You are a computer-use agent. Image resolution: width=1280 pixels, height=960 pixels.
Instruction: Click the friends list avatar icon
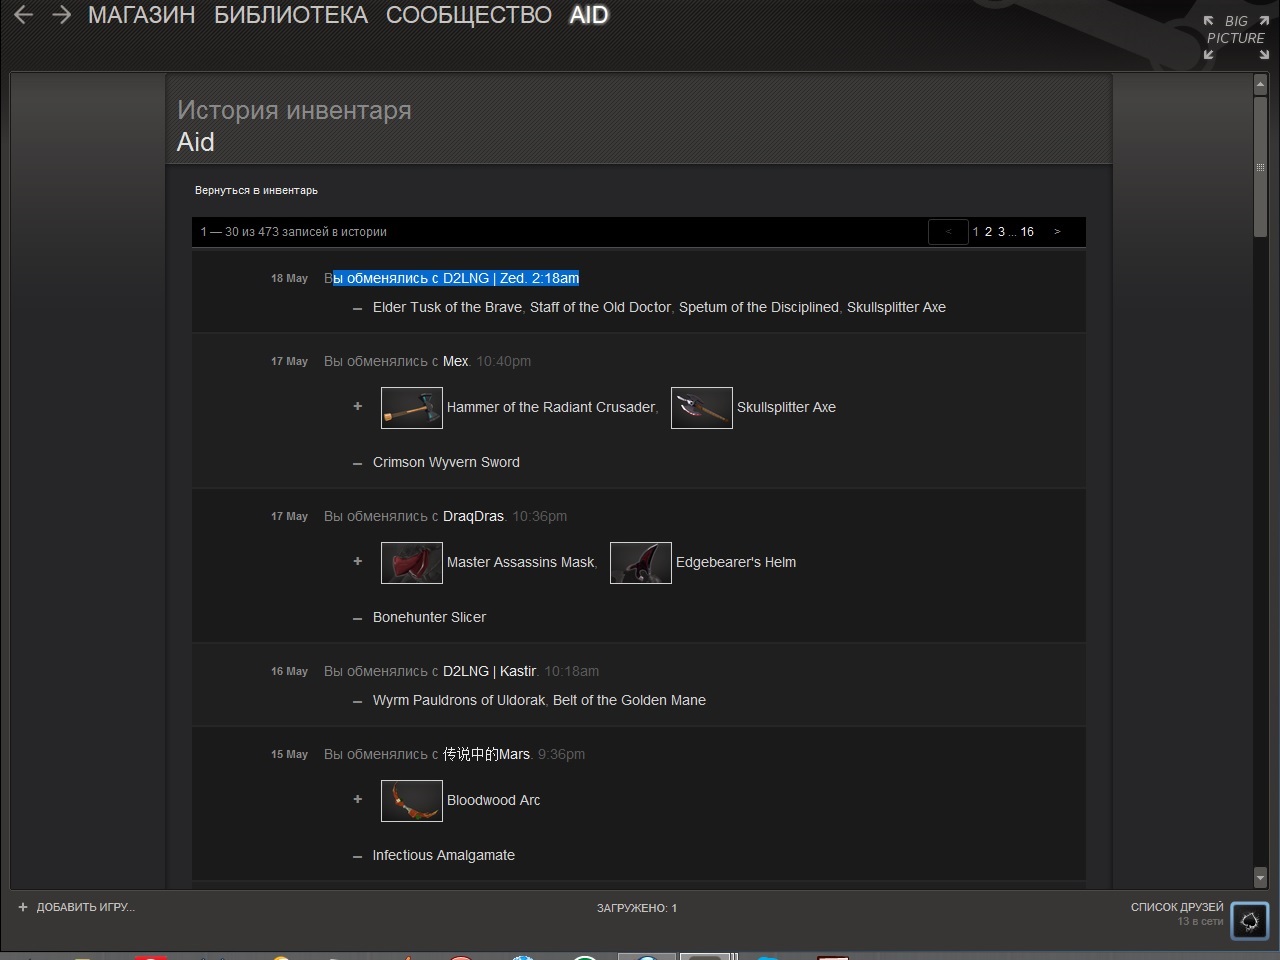point(1249,921)
